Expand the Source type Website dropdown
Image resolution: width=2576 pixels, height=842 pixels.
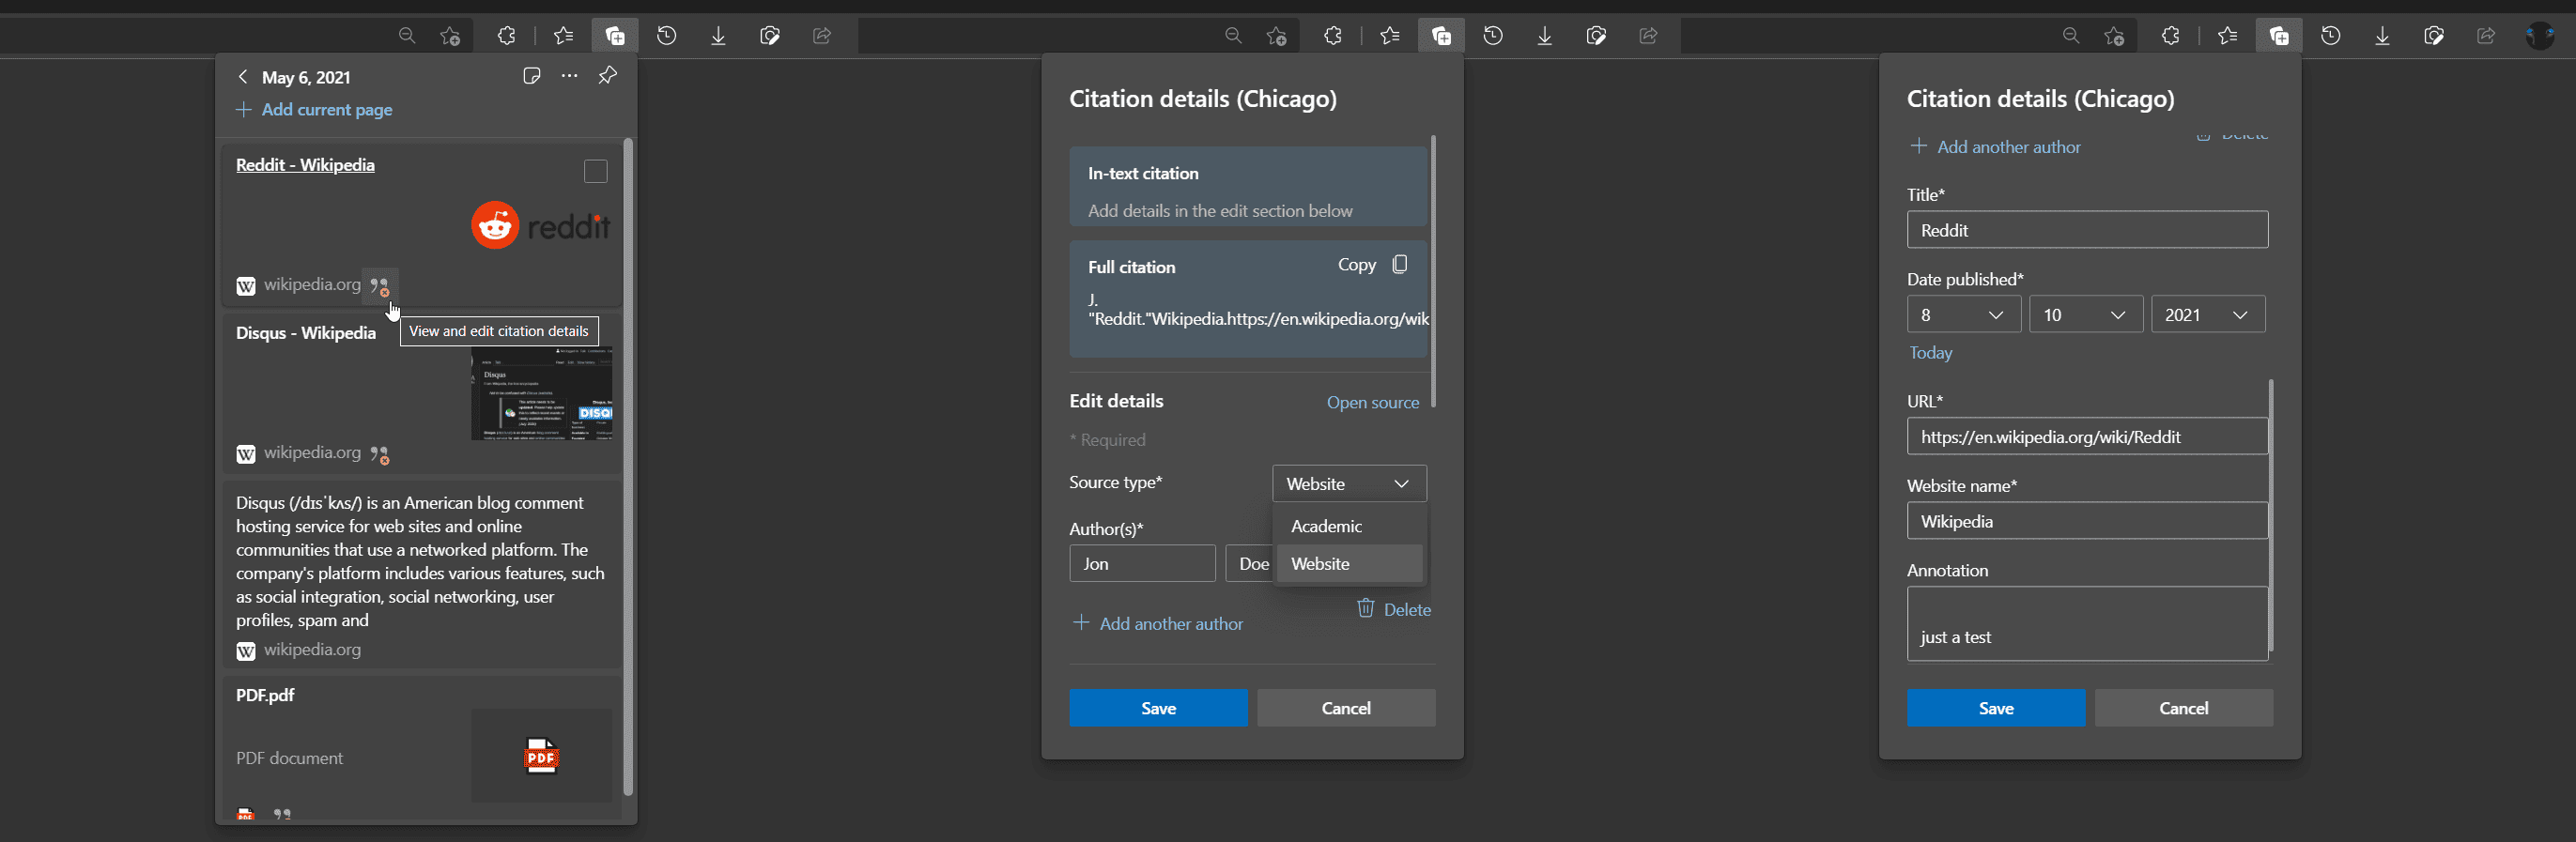pos(1349,483)
